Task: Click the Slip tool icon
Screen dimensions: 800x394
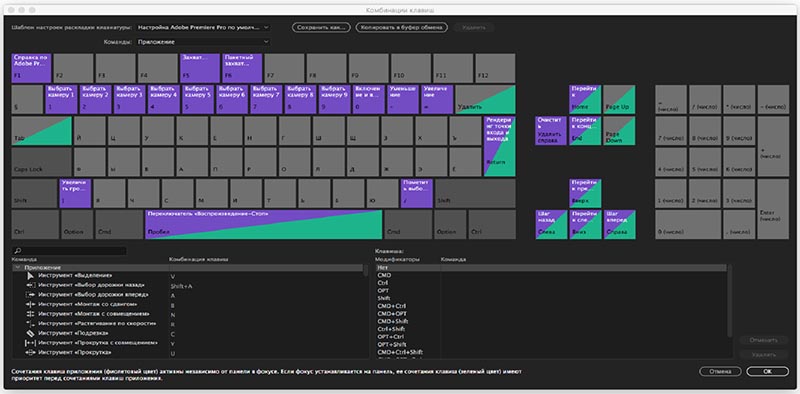Action: coord(30,343)
